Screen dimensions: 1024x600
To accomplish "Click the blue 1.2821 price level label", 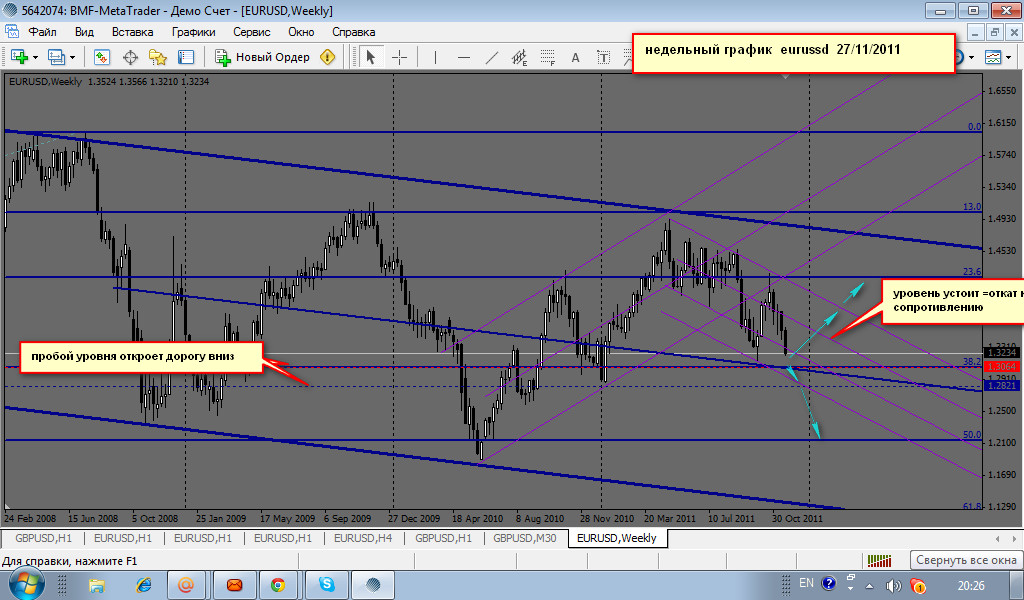I will click(1002, 385).
